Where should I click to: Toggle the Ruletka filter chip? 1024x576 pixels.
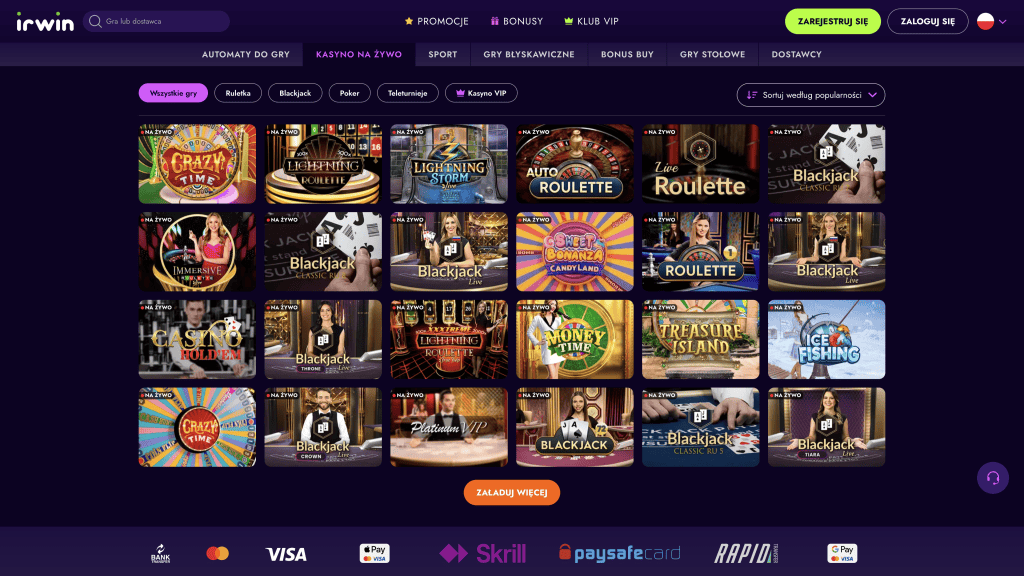click(x=238, y=93)
